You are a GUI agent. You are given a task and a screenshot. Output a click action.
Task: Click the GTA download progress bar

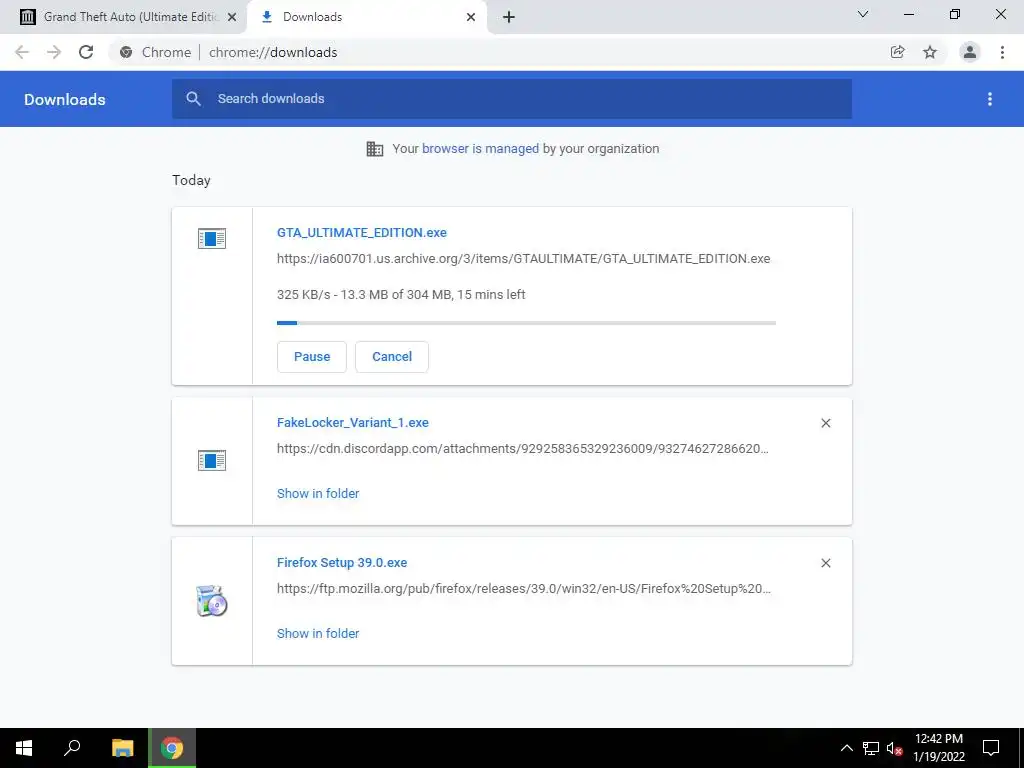(x=526, y=323)
